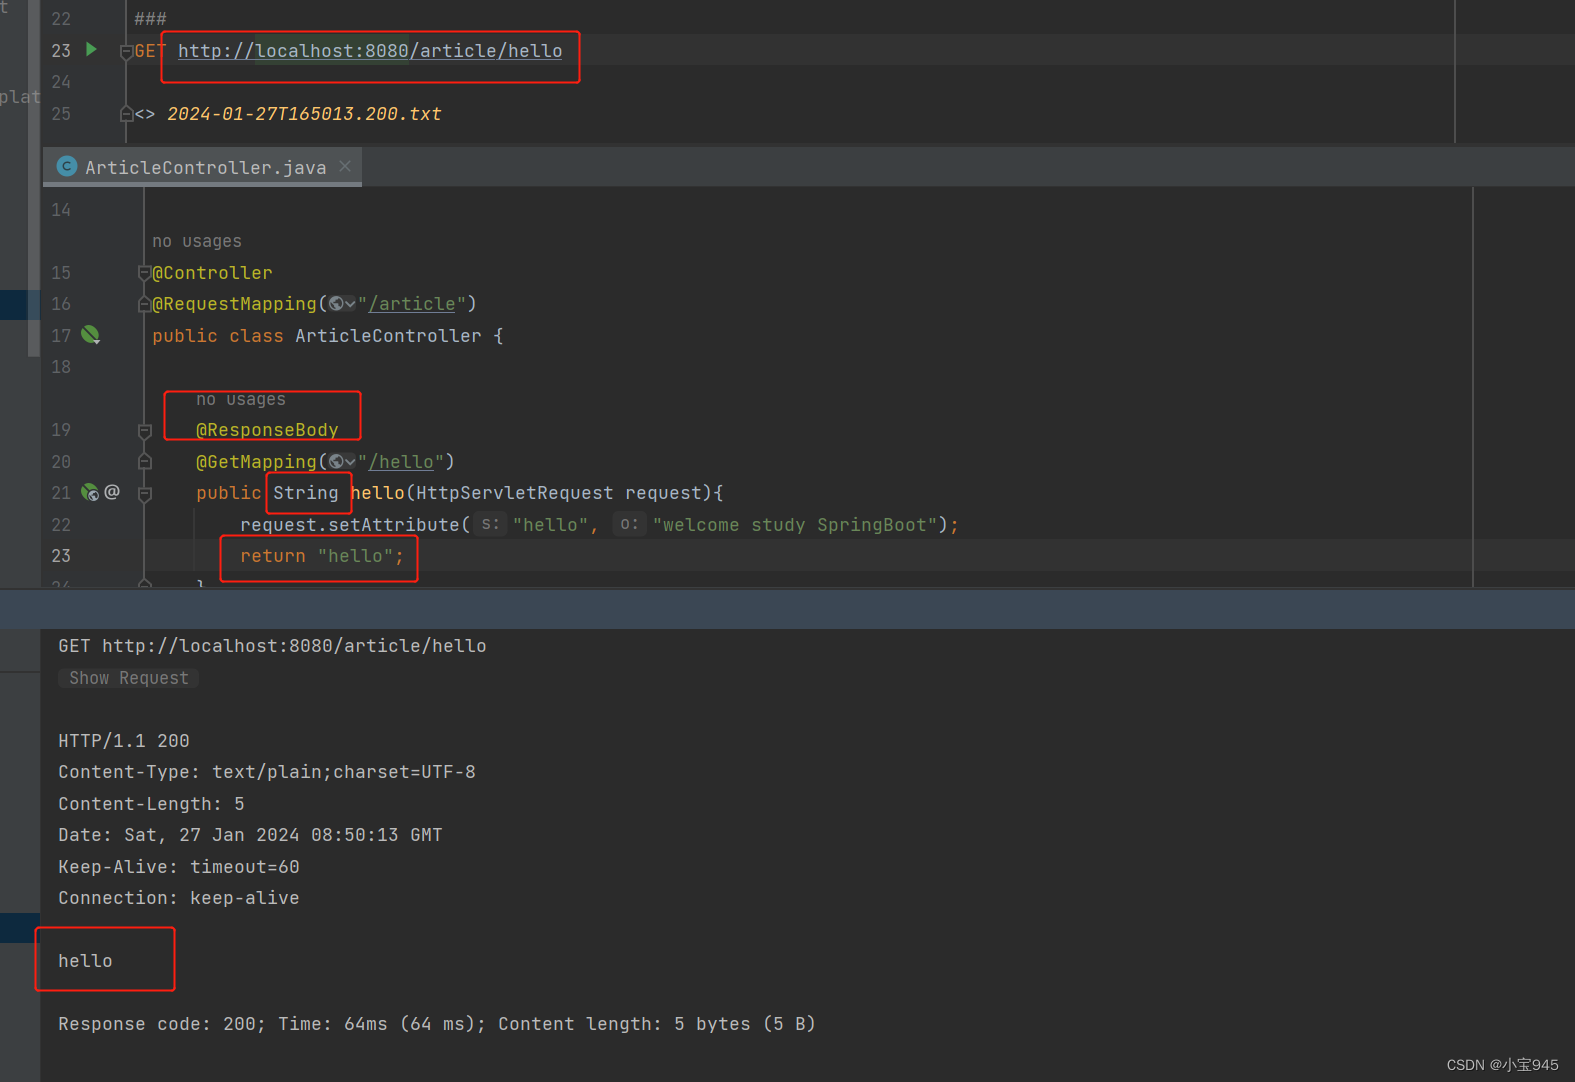Open the globe URL dropdown in @GetMapping
This screenshot has width=1575, height=1082.
(342, 462)
